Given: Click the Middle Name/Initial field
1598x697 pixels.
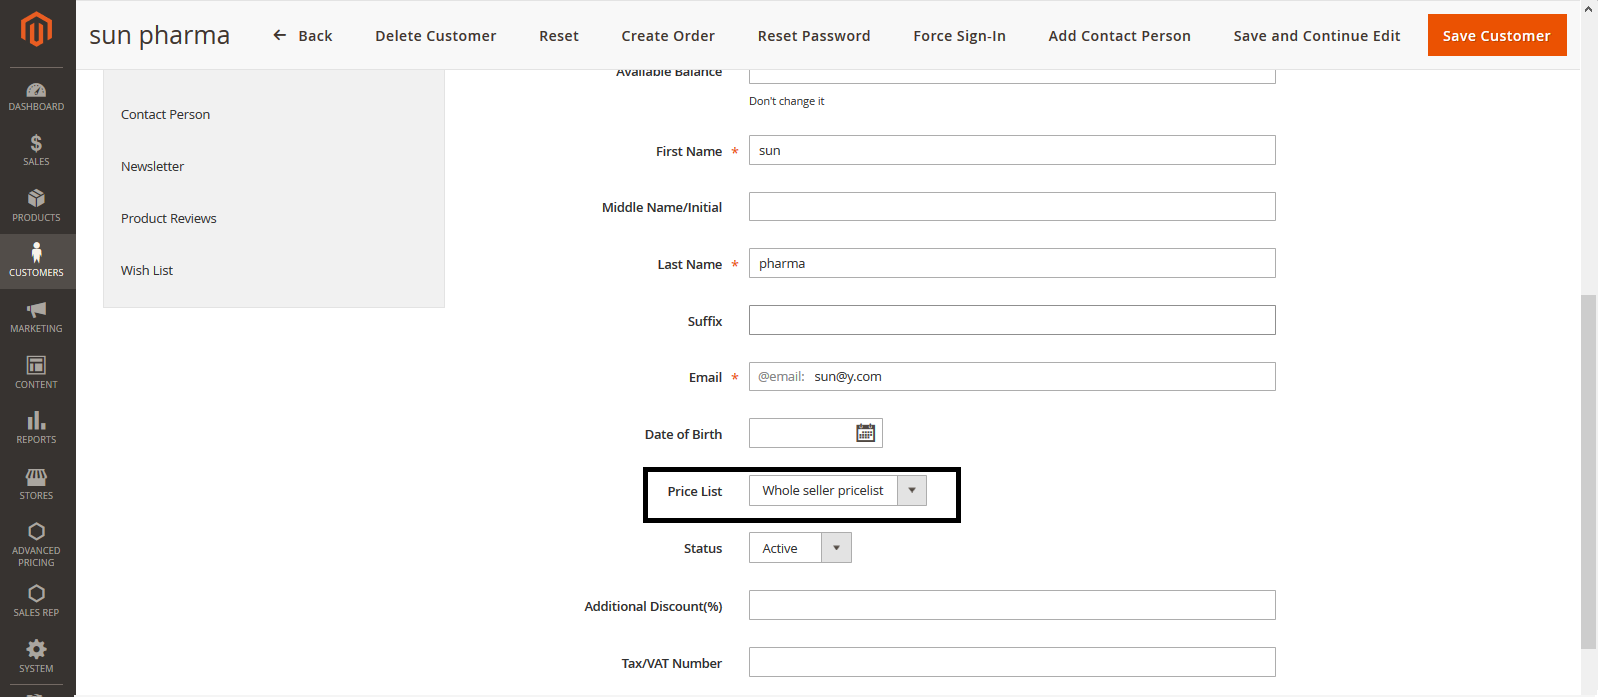Looking at the screenshot, I should (x=1012, y=207).
